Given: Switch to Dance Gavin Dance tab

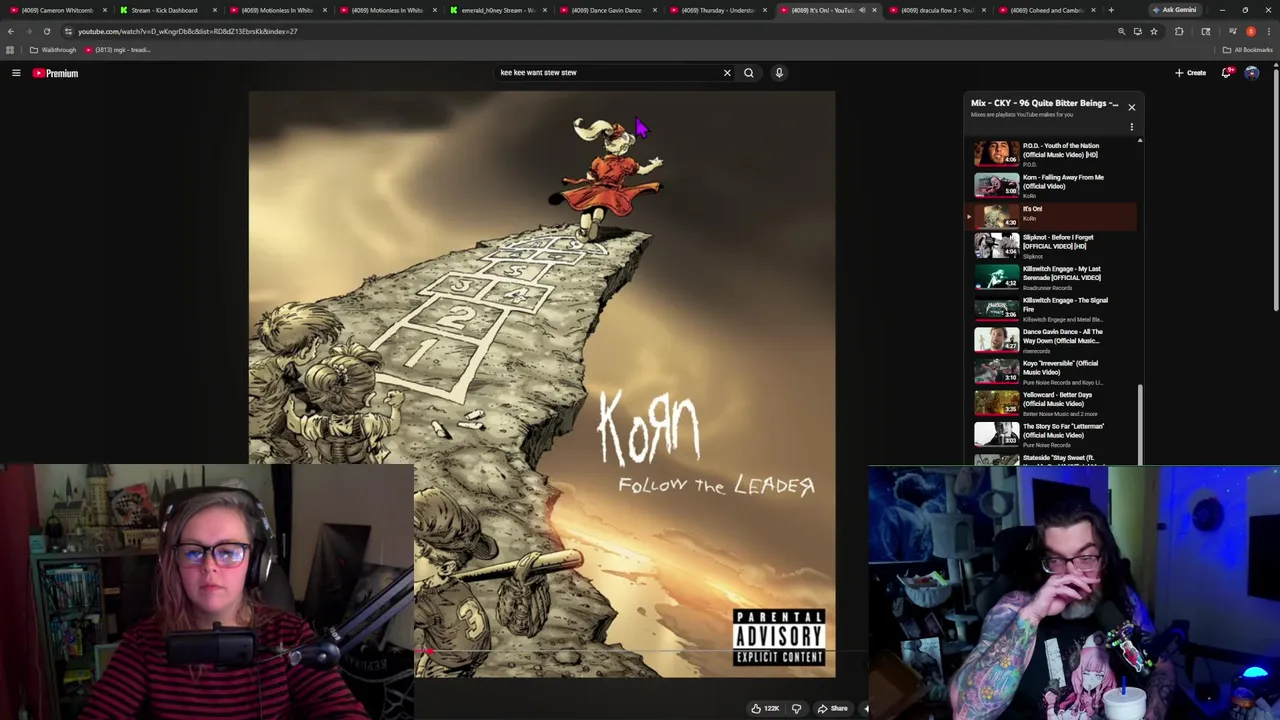Looking at the screenshot, I should click(x=607, y=10).
